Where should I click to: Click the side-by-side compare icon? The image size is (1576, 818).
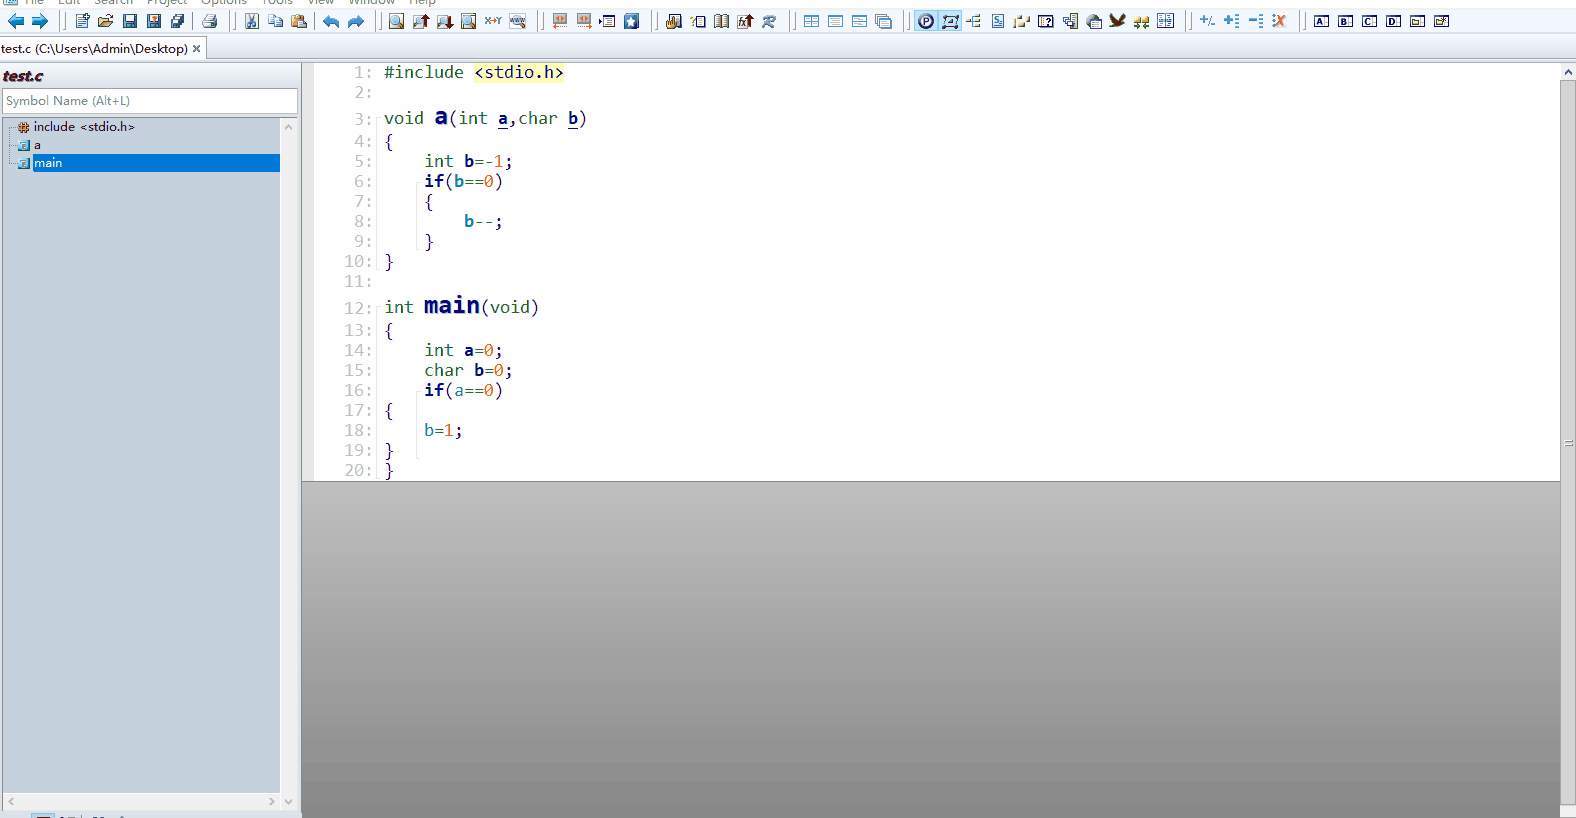[x=1165, y=21]
